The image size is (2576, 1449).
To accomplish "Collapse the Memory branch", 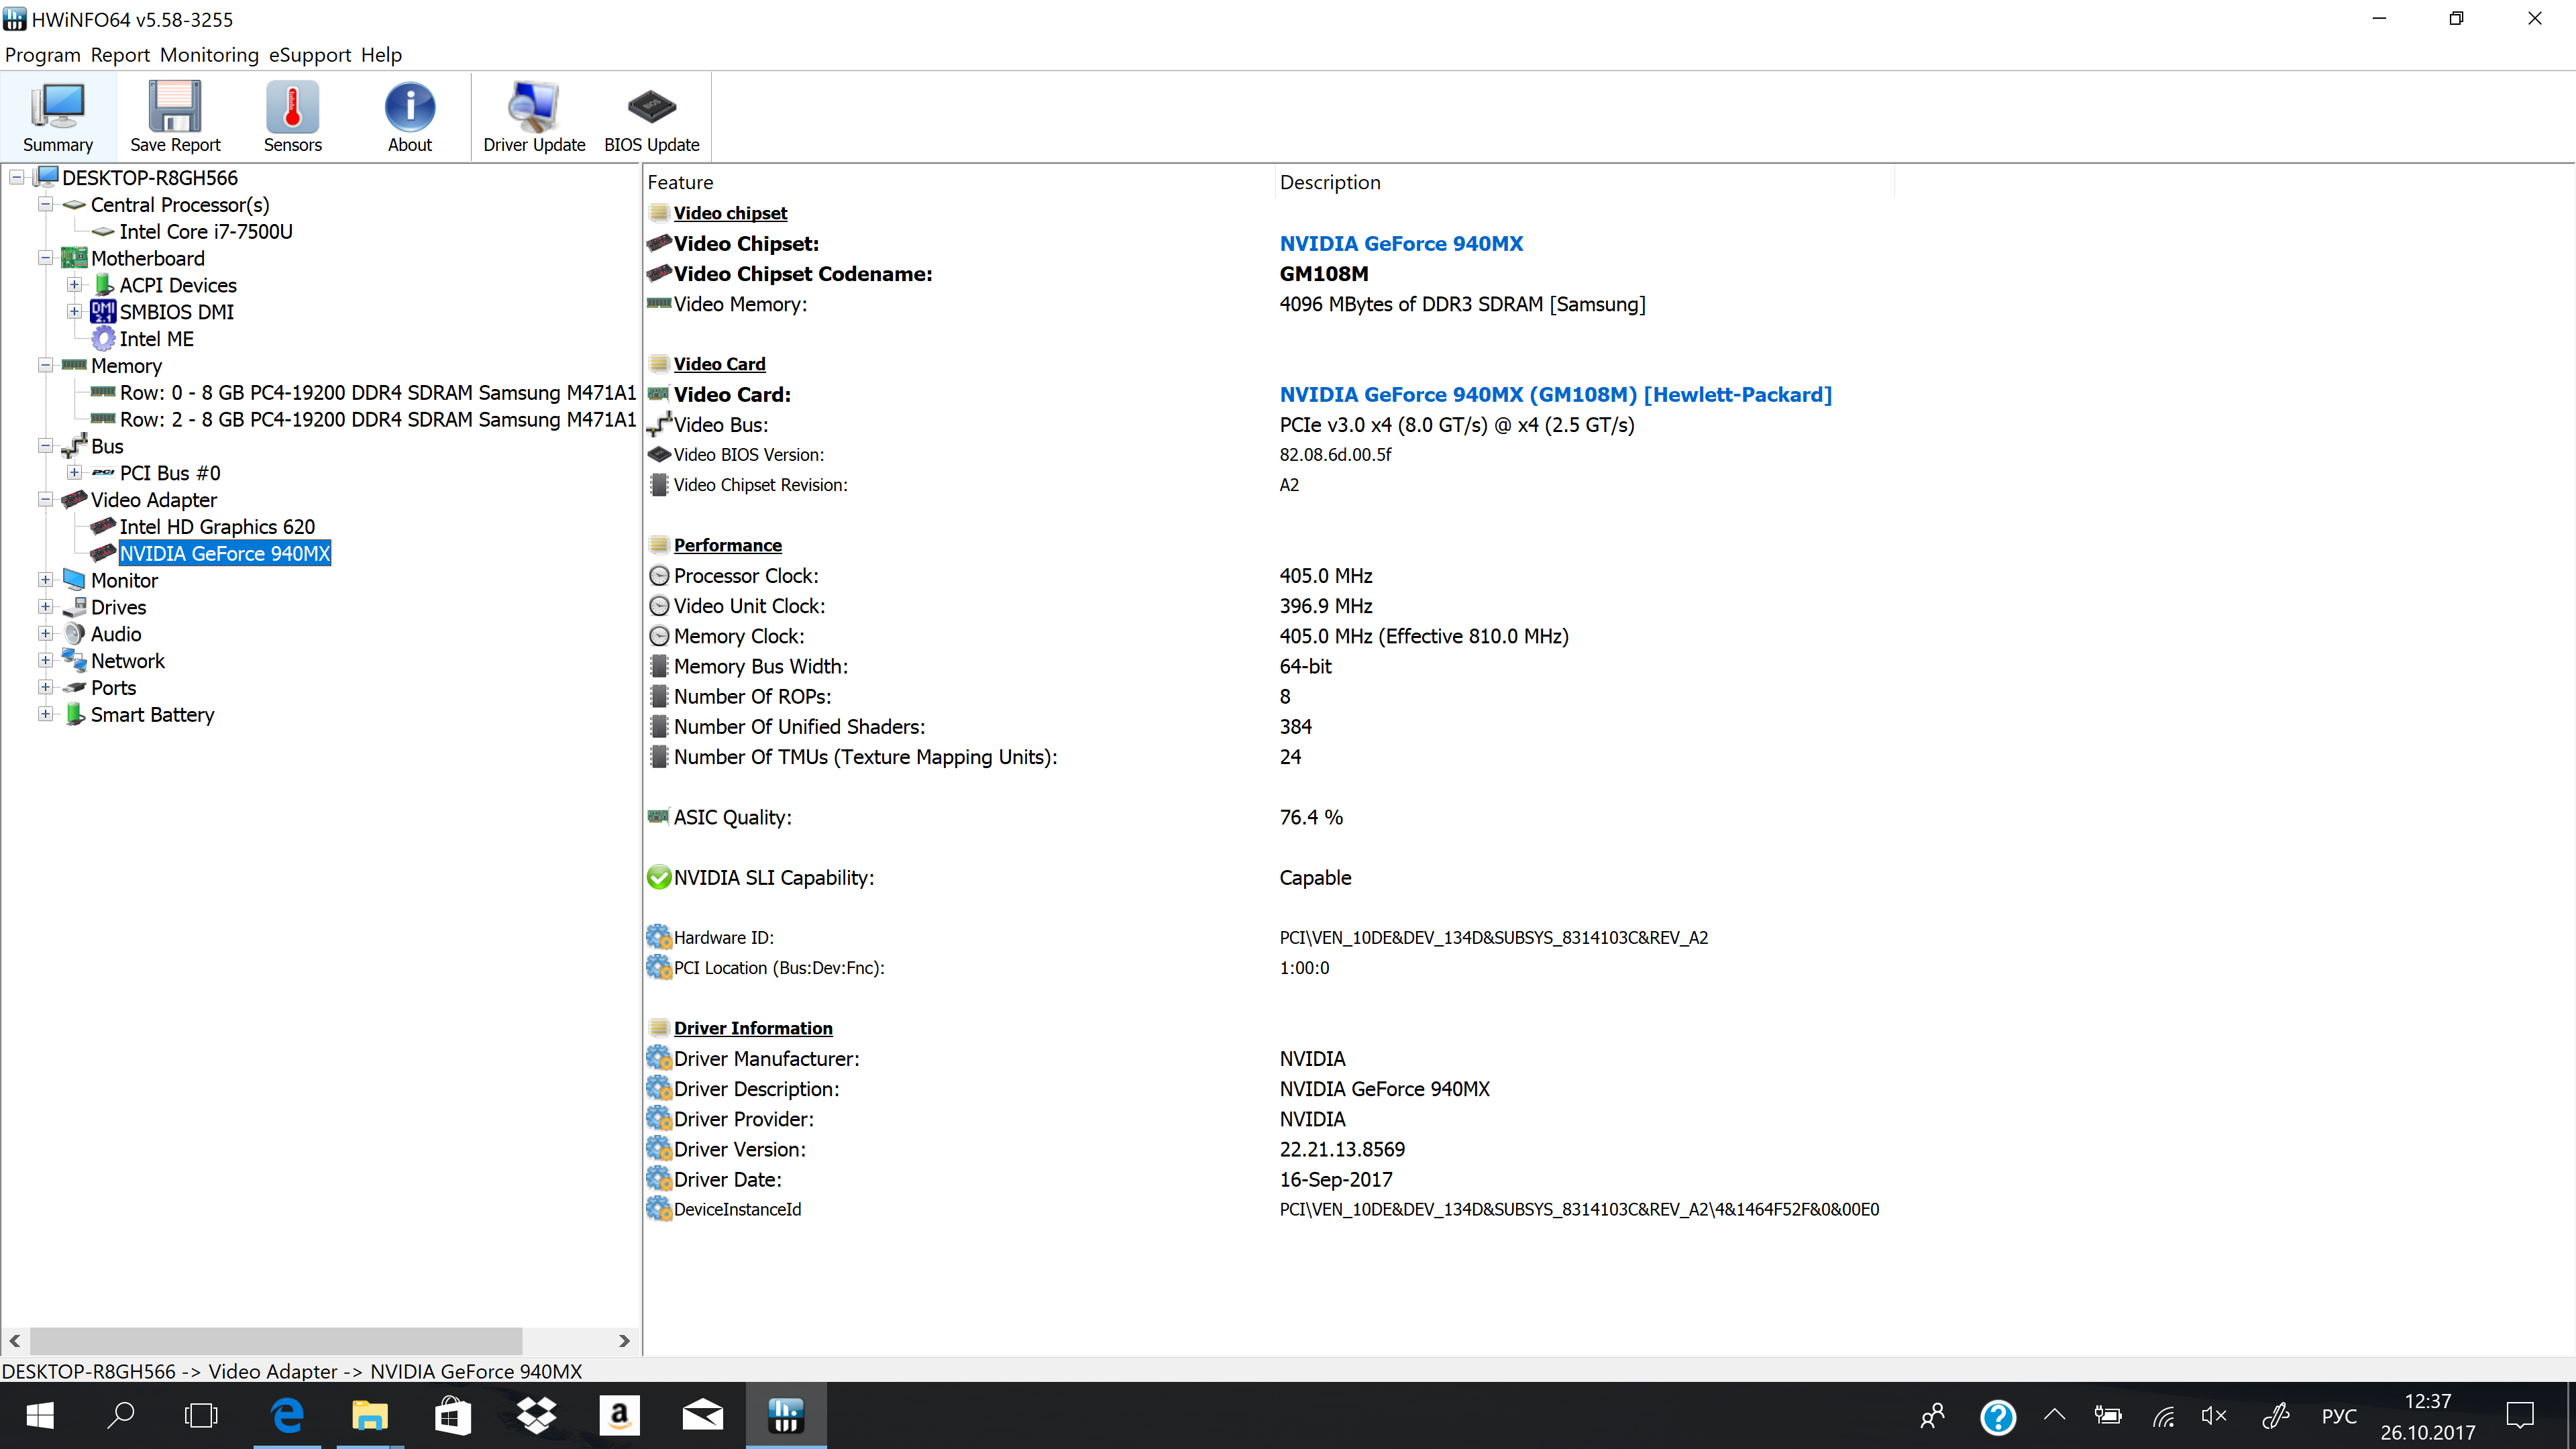I will click(46, 366).
